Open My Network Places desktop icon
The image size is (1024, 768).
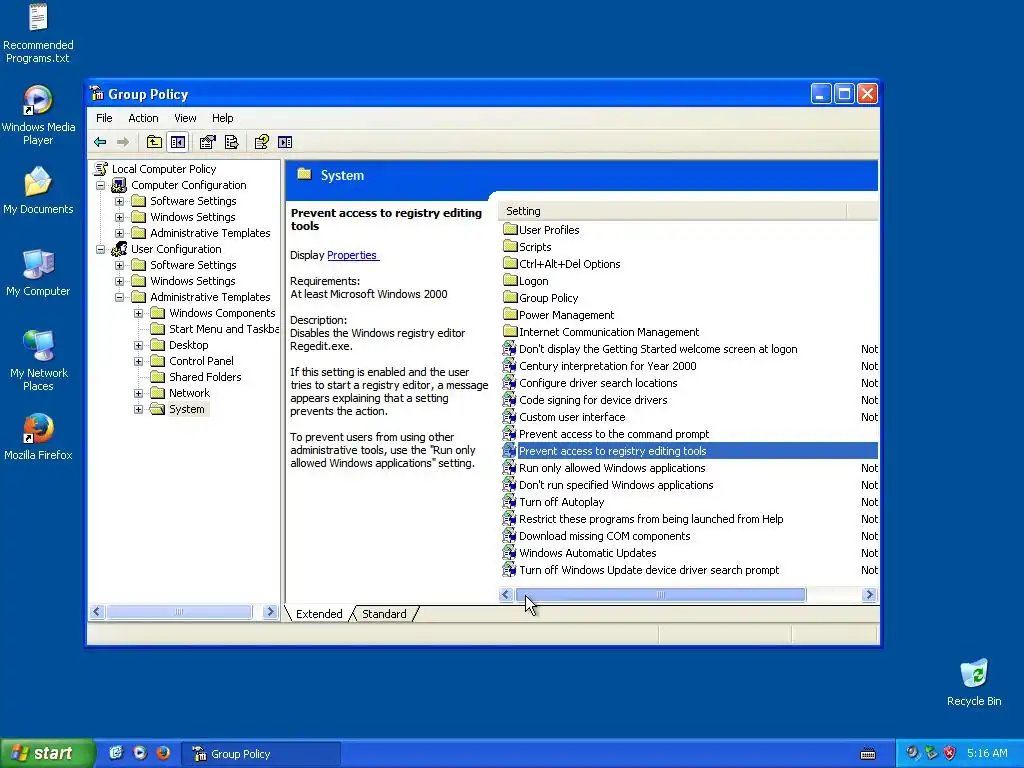click(38, 360)
